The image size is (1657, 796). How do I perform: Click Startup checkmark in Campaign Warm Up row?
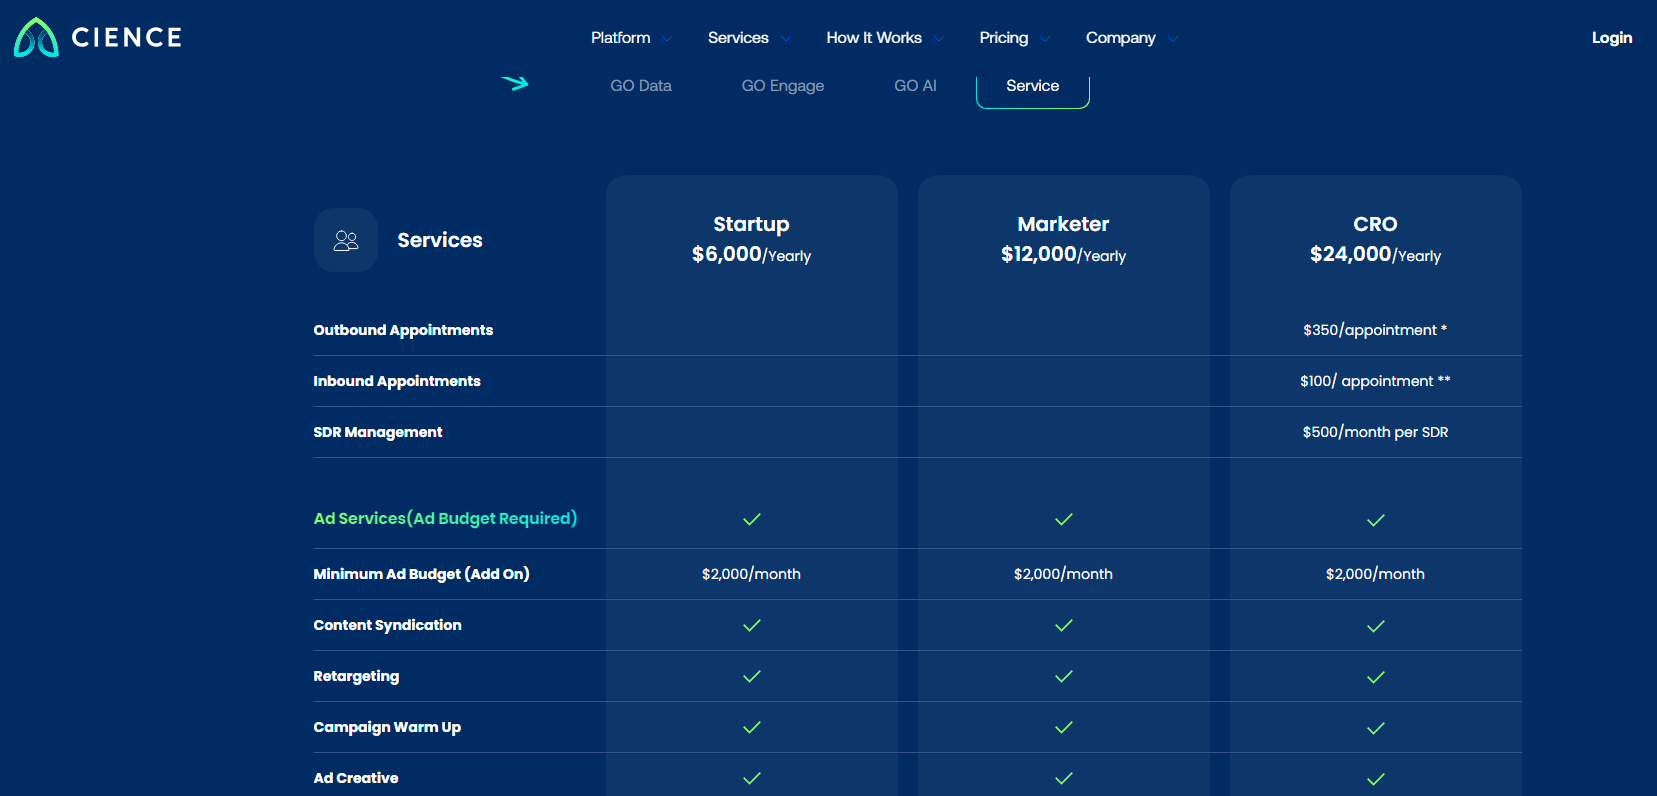coord(752,727)
